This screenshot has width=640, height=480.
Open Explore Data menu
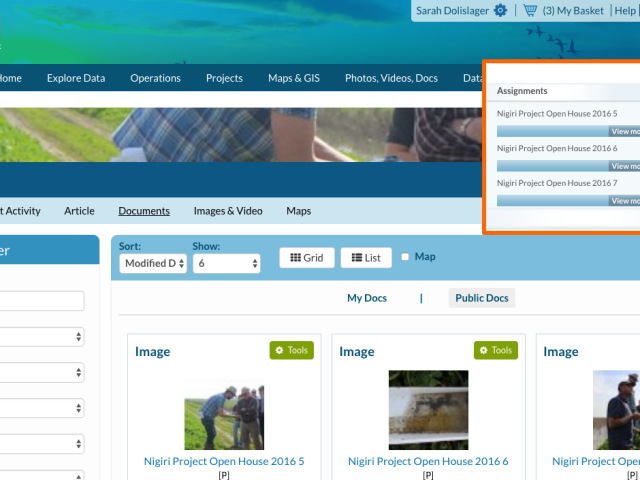point(76,78)
